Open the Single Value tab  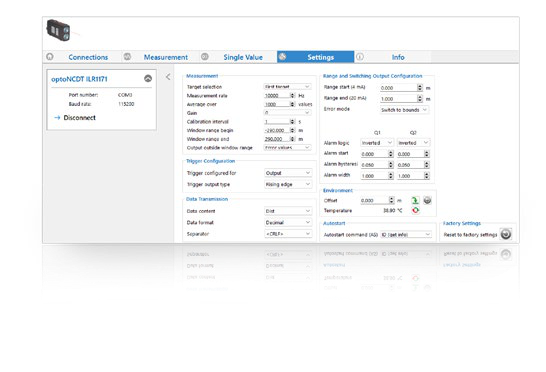(x=243, y=57)
